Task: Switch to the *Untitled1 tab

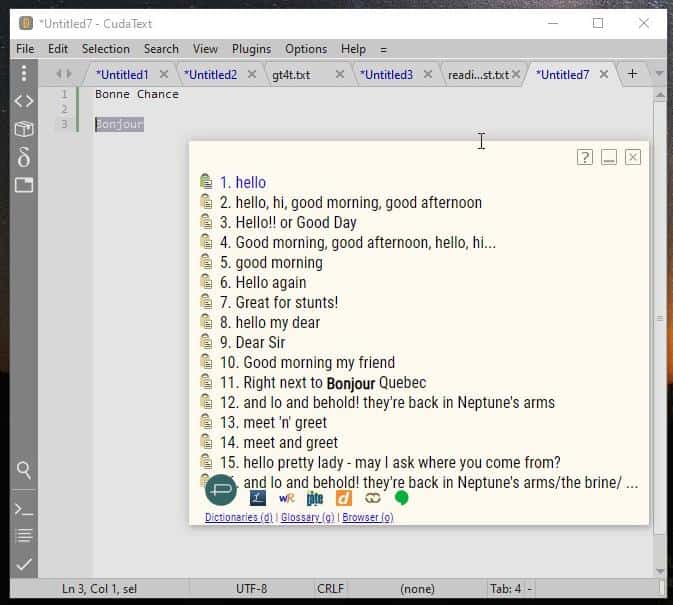Action: coord(122,75)
